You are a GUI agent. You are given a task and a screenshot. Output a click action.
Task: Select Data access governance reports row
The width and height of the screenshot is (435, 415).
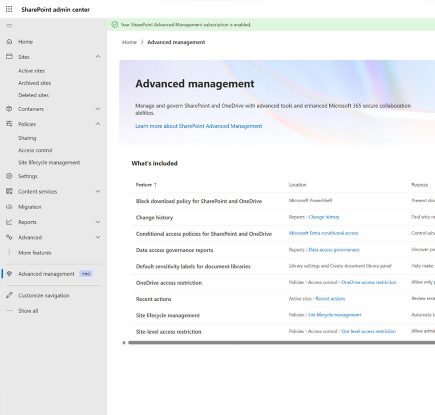point(174,250)
